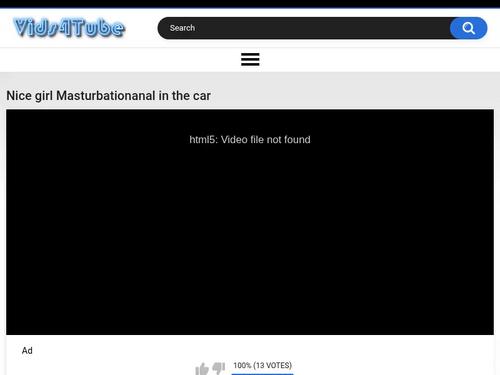Click the Vids4Tube logo
The width and height of the screenshot is (500, 375).
click(69, 27)
